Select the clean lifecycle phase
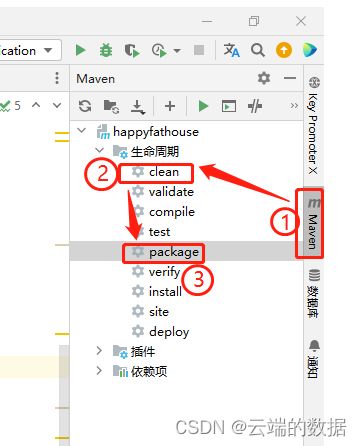 [164, 172]
